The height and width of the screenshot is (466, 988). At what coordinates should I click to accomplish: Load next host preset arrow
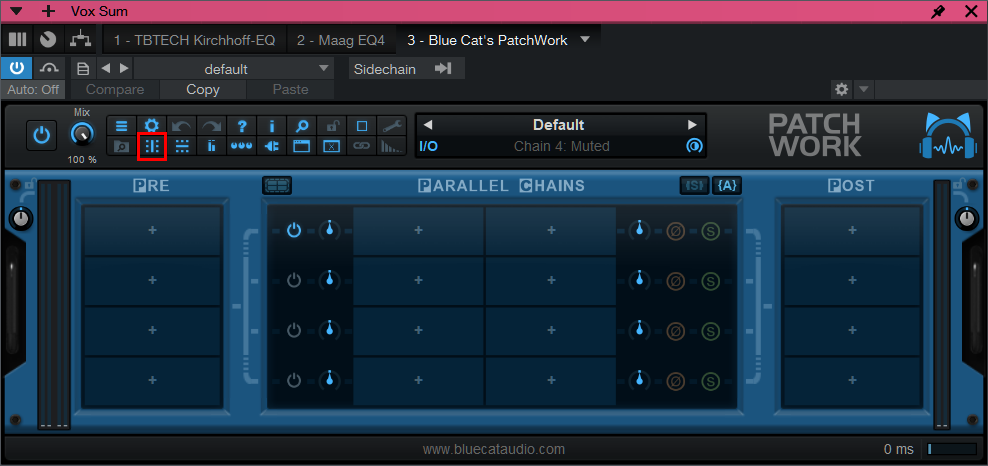pos(124,68)
